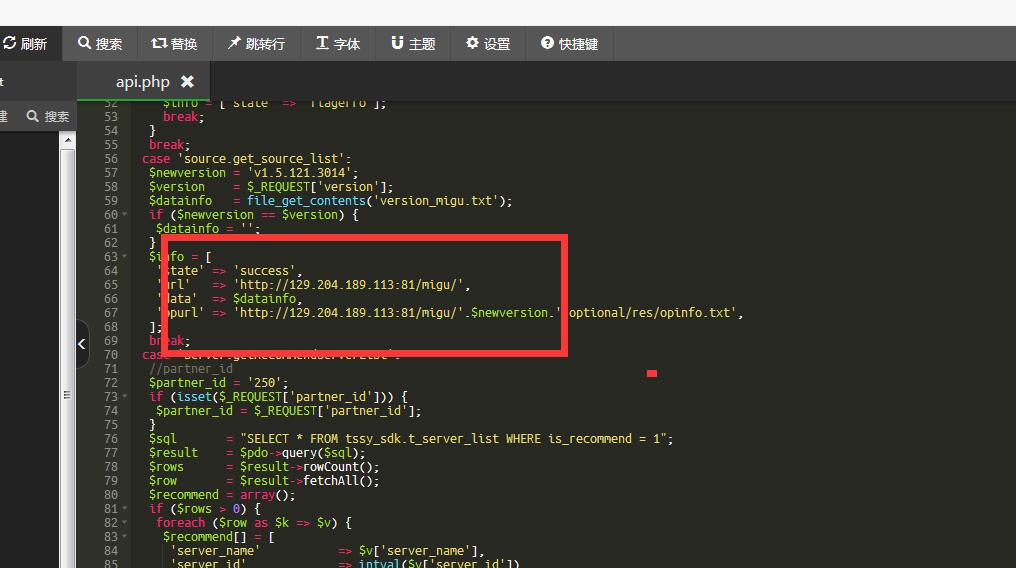
Task: Click the 刷新 refresh button in toolbar
Action: tap(26, 44)
